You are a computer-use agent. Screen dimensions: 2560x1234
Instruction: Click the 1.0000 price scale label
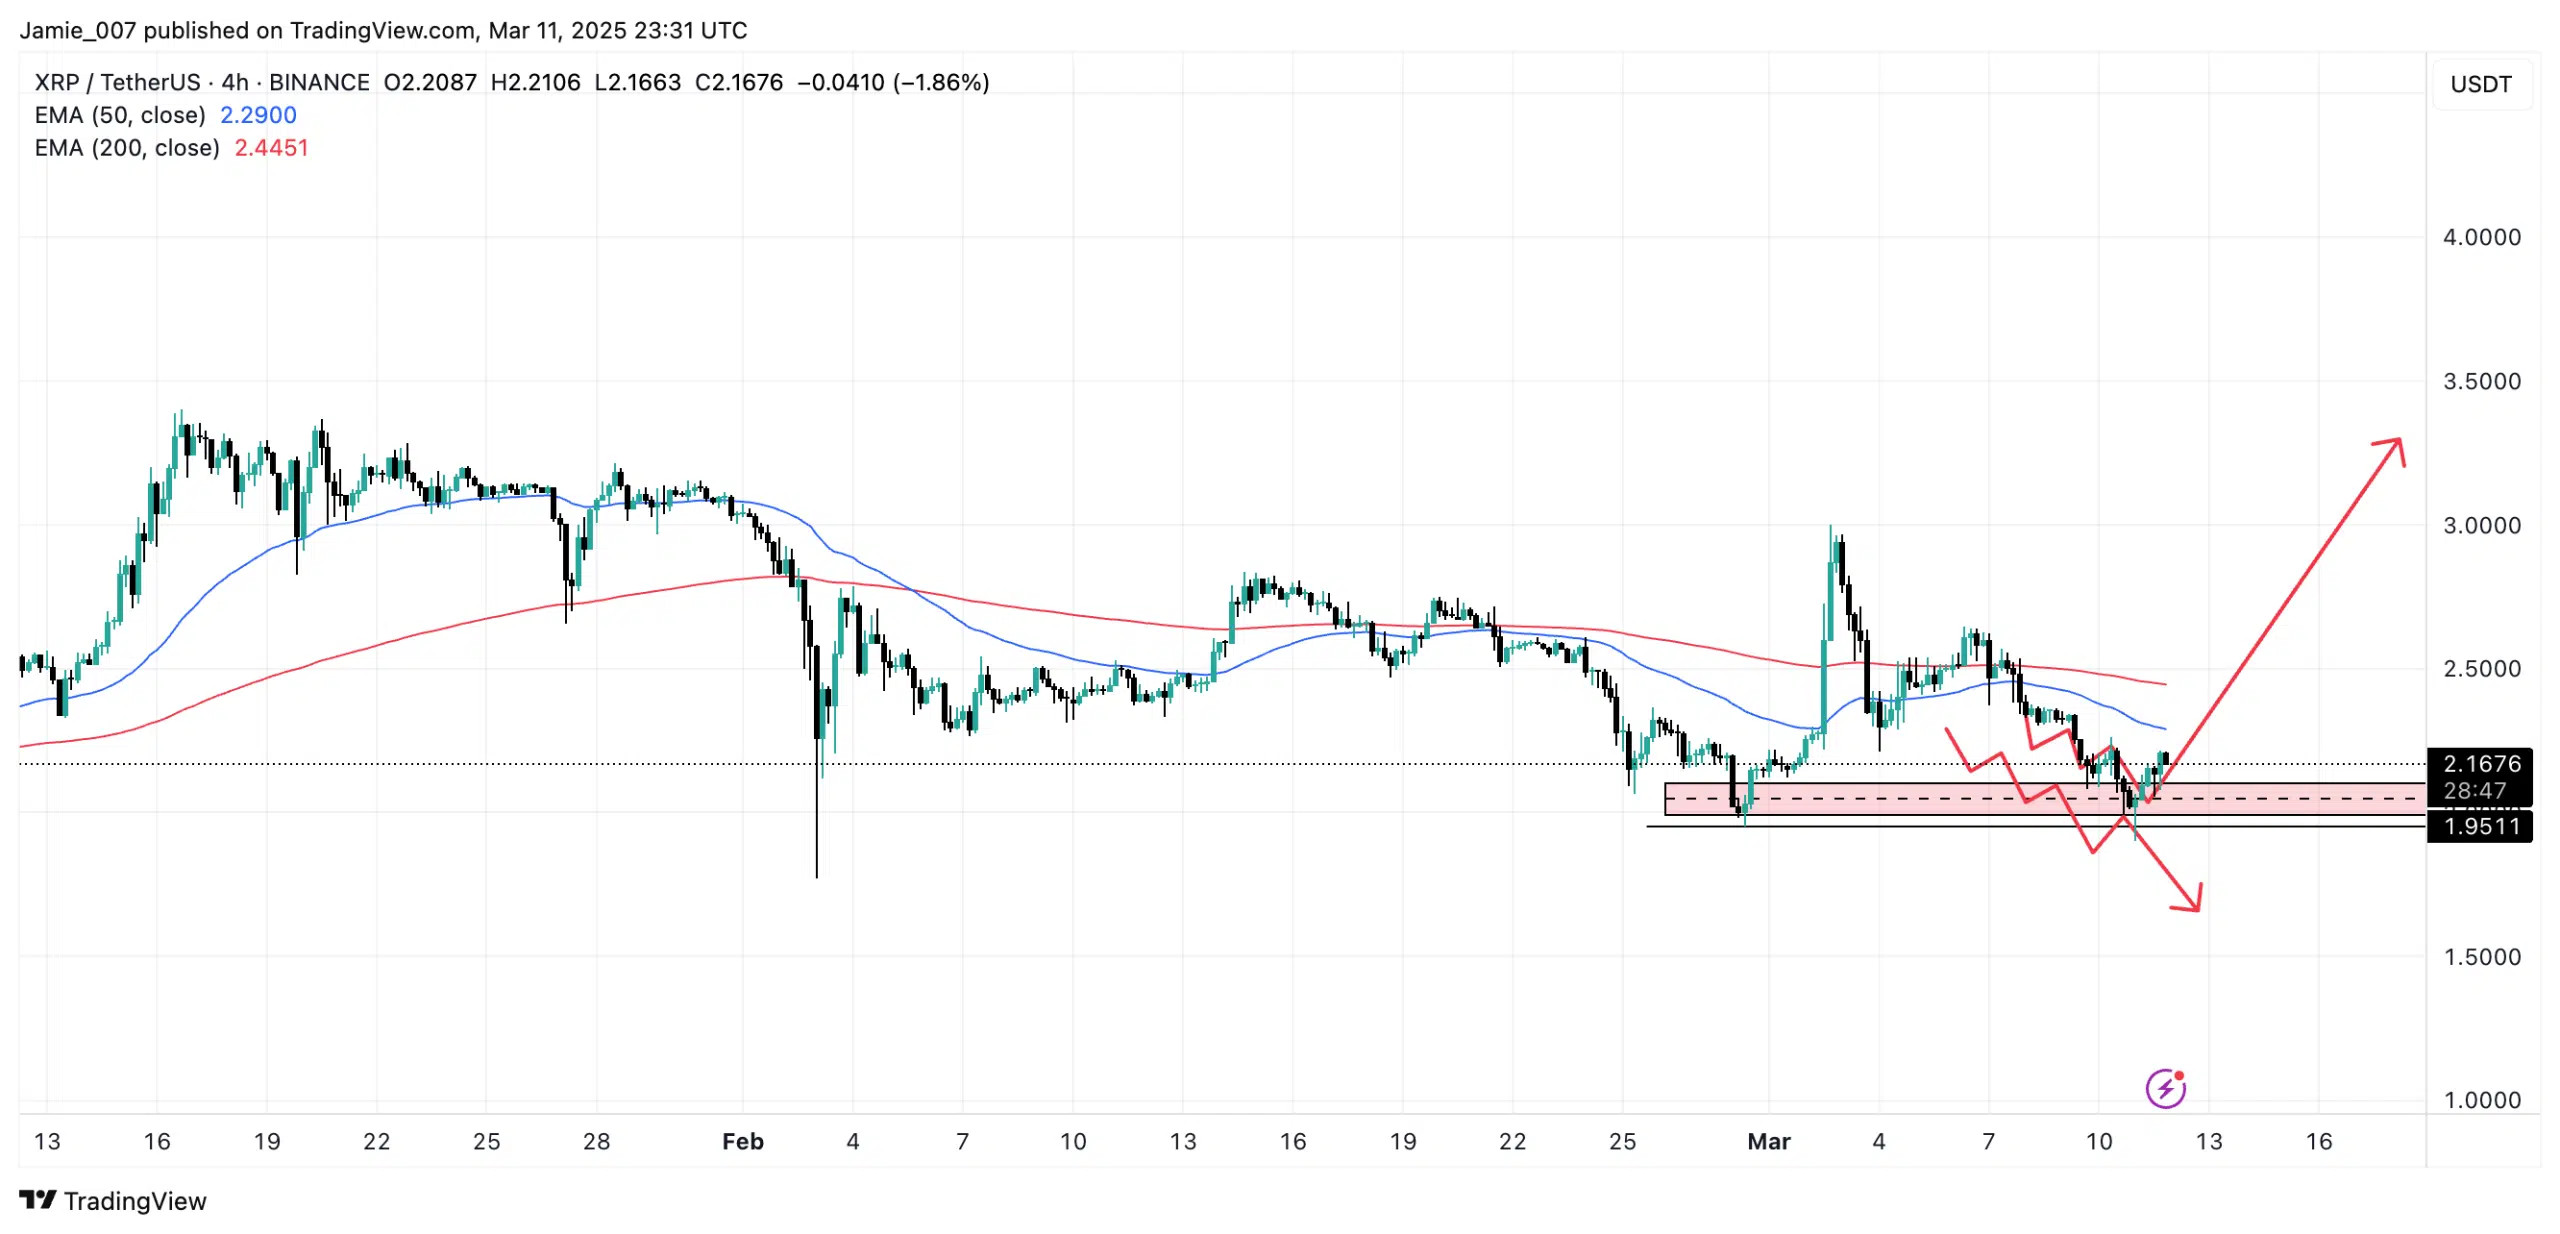pyautogui.click(x=2481, y=1100)
